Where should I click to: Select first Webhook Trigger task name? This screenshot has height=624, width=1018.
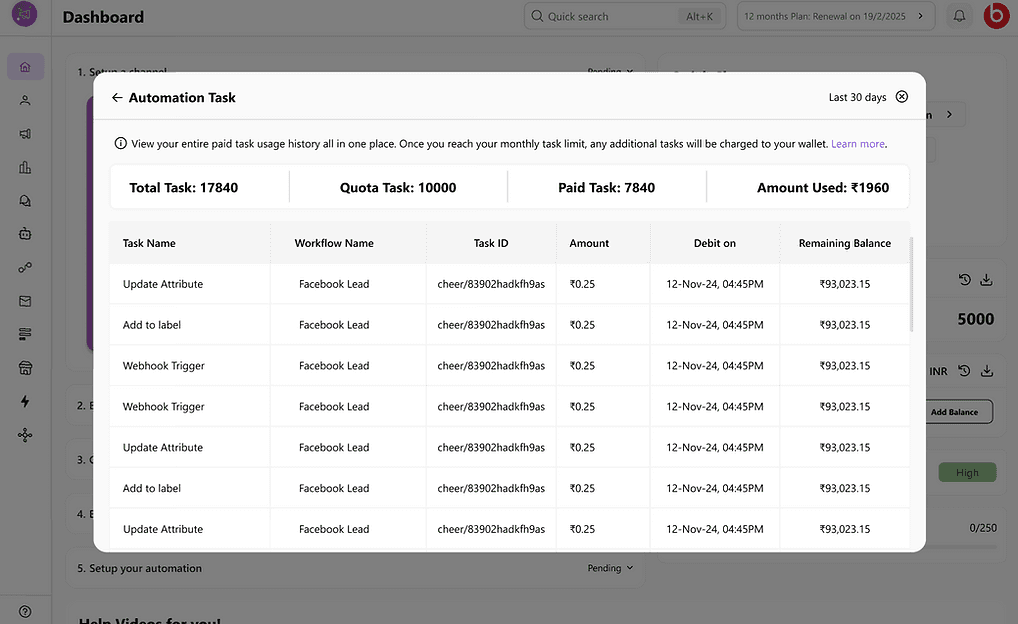tap(164, 366)
